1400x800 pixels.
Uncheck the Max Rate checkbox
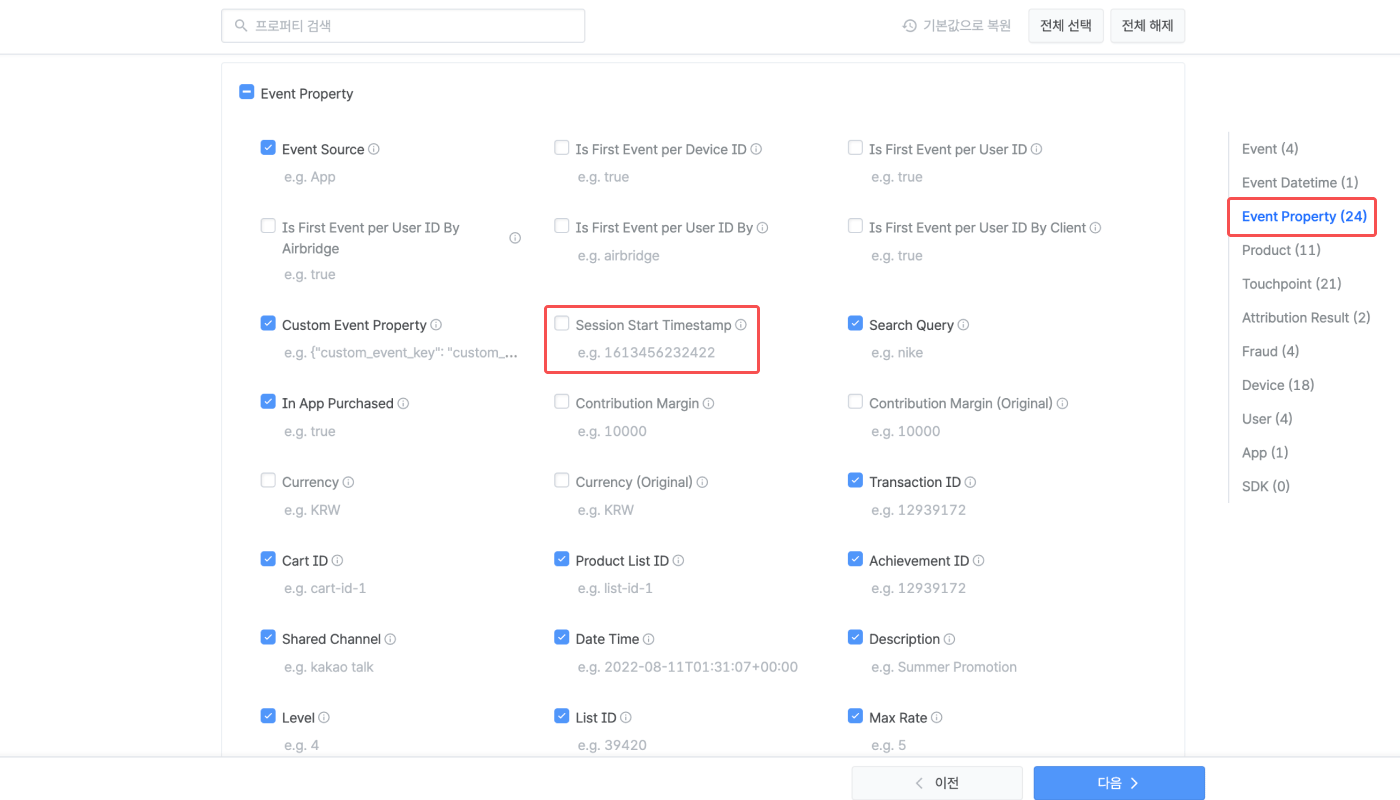(x=855, y=716)
